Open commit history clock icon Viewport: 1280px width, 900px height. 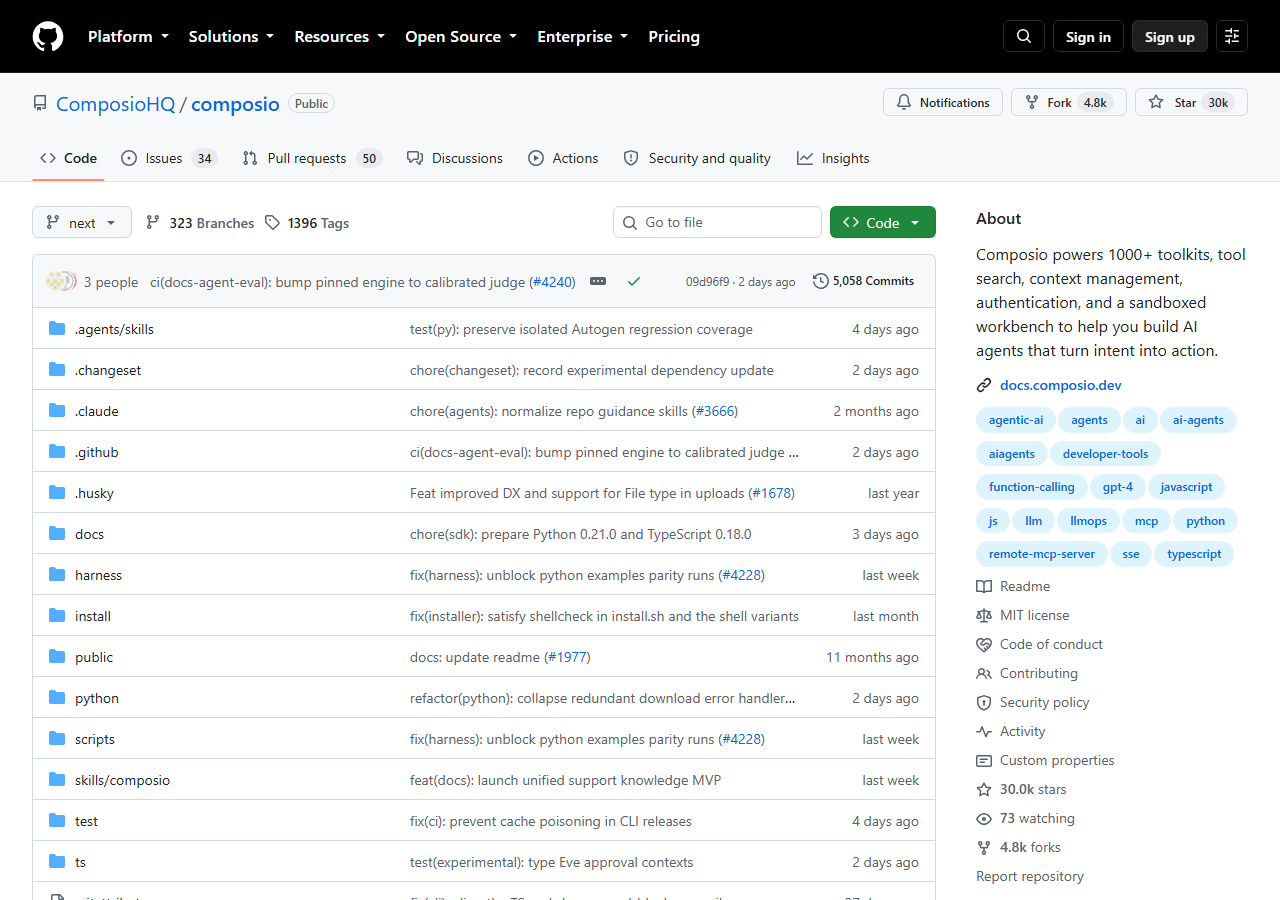(x=821, y=281)
